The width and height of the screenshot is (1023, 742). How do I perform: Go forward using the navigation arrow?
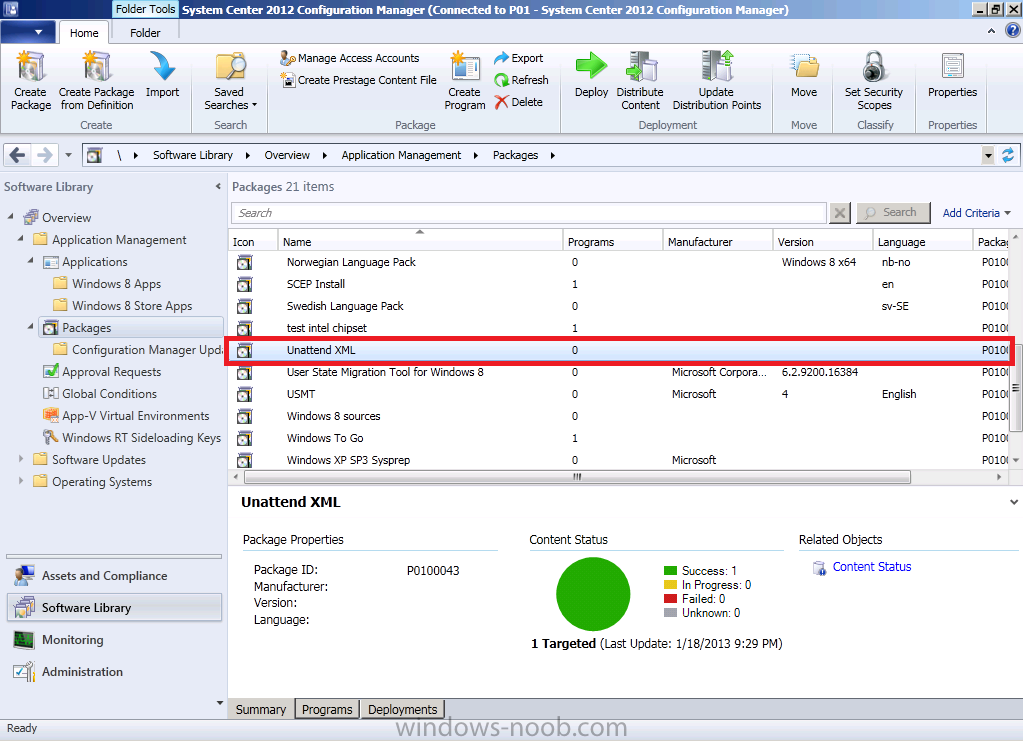pyautogui.click(x=44, y=155)
